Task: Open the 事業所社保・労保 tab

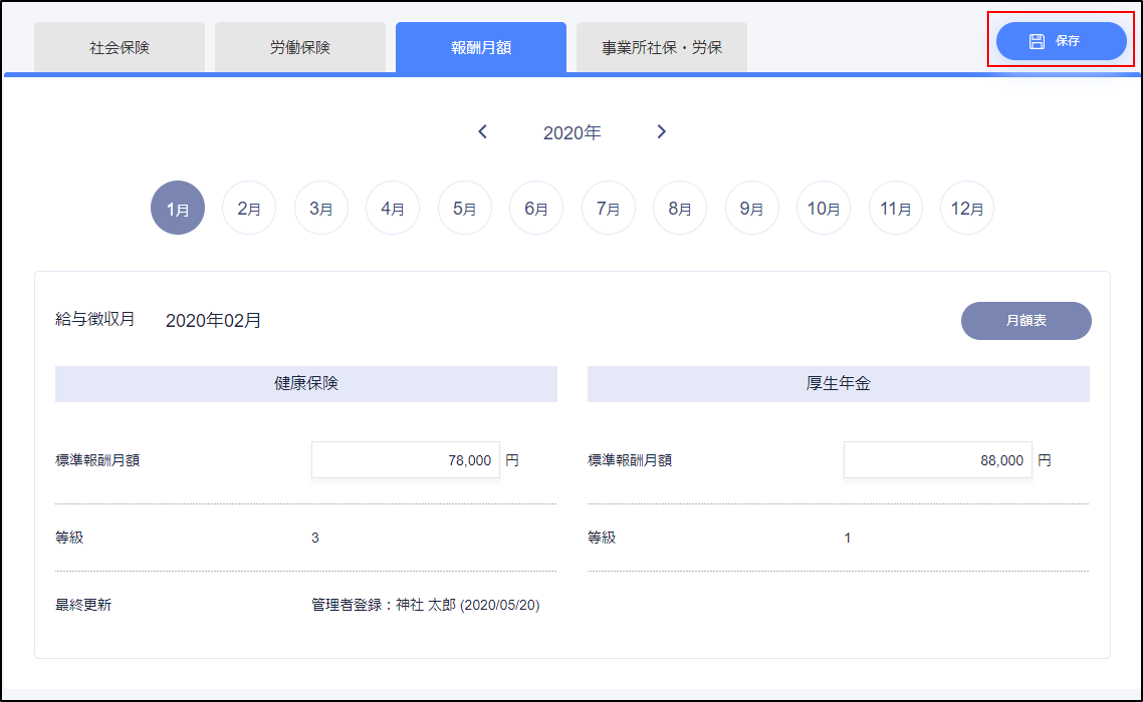Action: point(661,47)
